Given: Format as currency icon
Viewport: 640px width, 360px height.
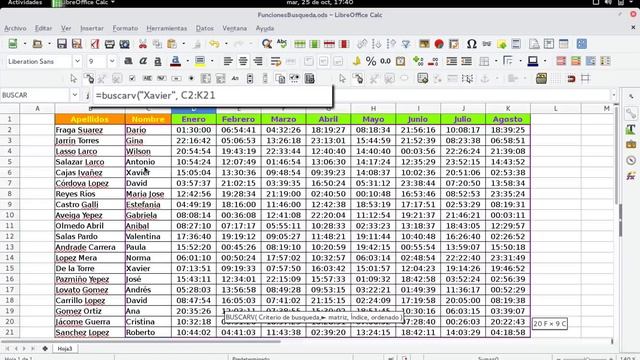Looking at the screenshot, I should [356, 61].
